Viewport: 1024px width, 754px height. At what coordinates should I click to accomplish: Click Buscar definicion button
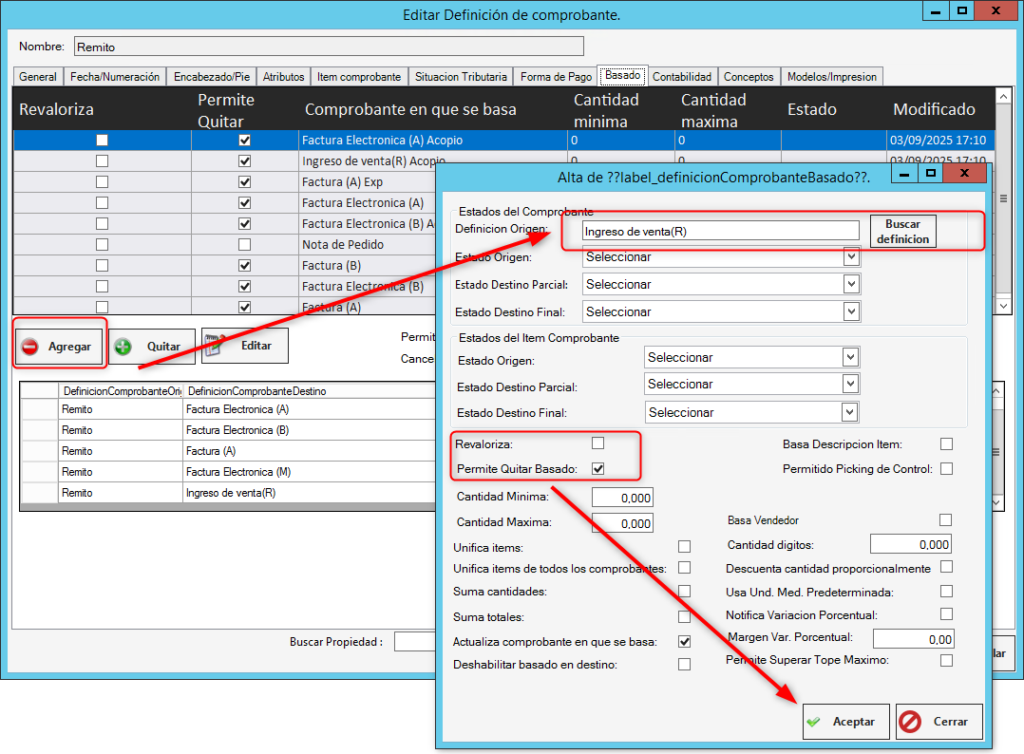(x=903, y=231)
